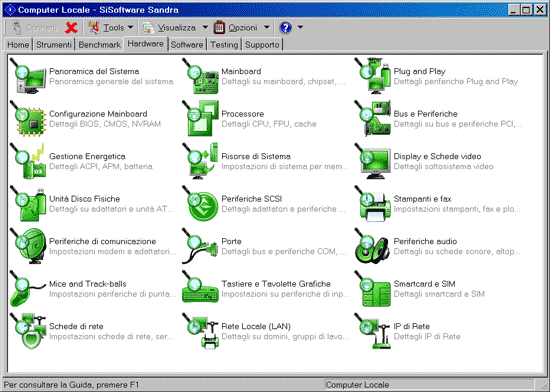Open the Unità Disco Fisiche icon
This screenshot has width=550, height=392.
28,204
